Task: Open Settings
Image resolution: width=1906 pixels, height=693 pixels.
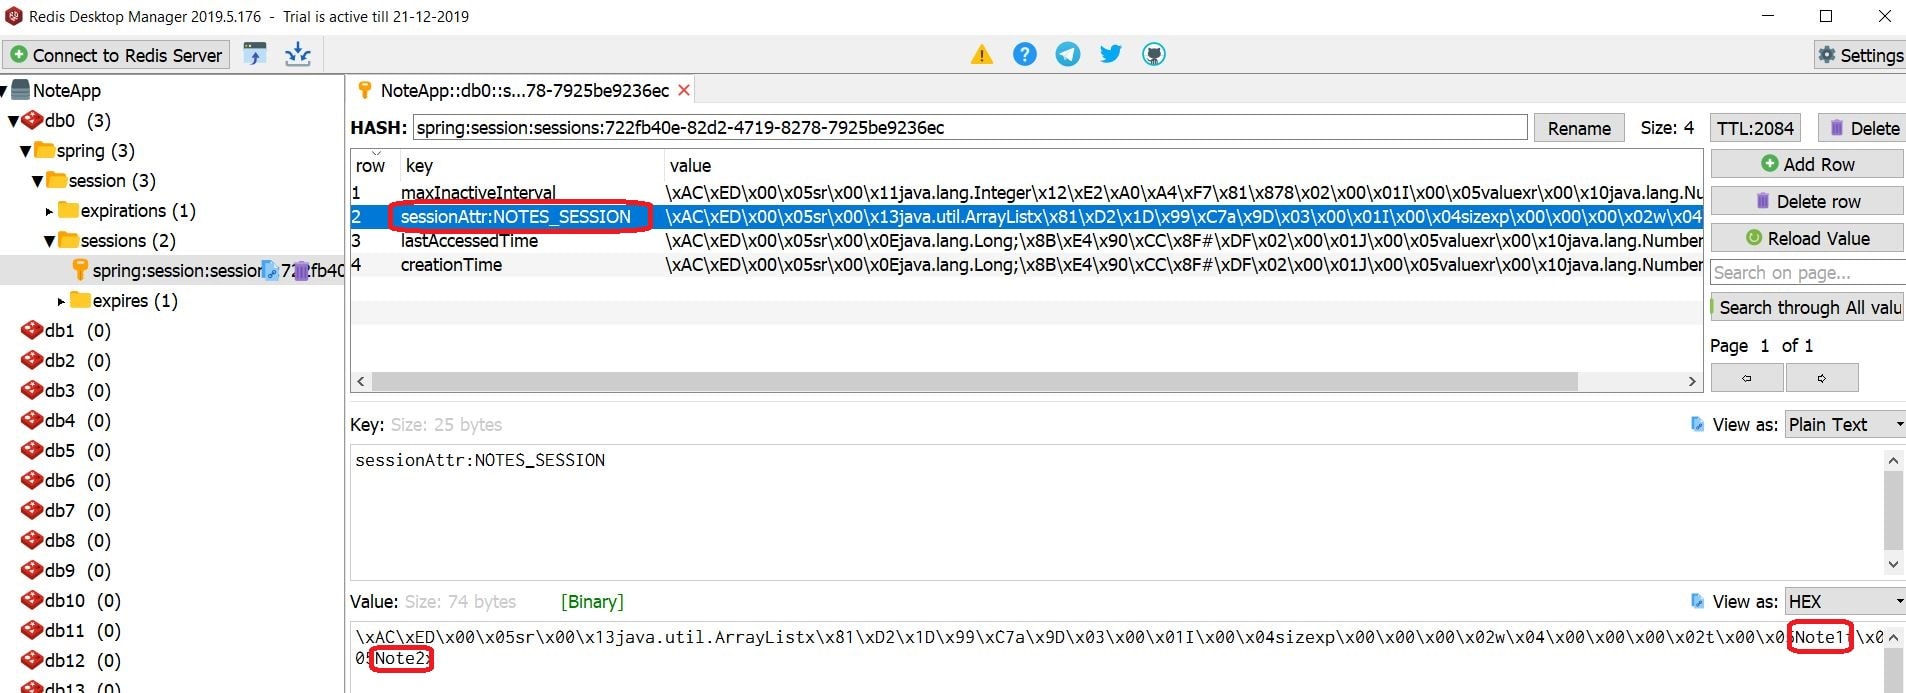Action: coord(1860,55)
